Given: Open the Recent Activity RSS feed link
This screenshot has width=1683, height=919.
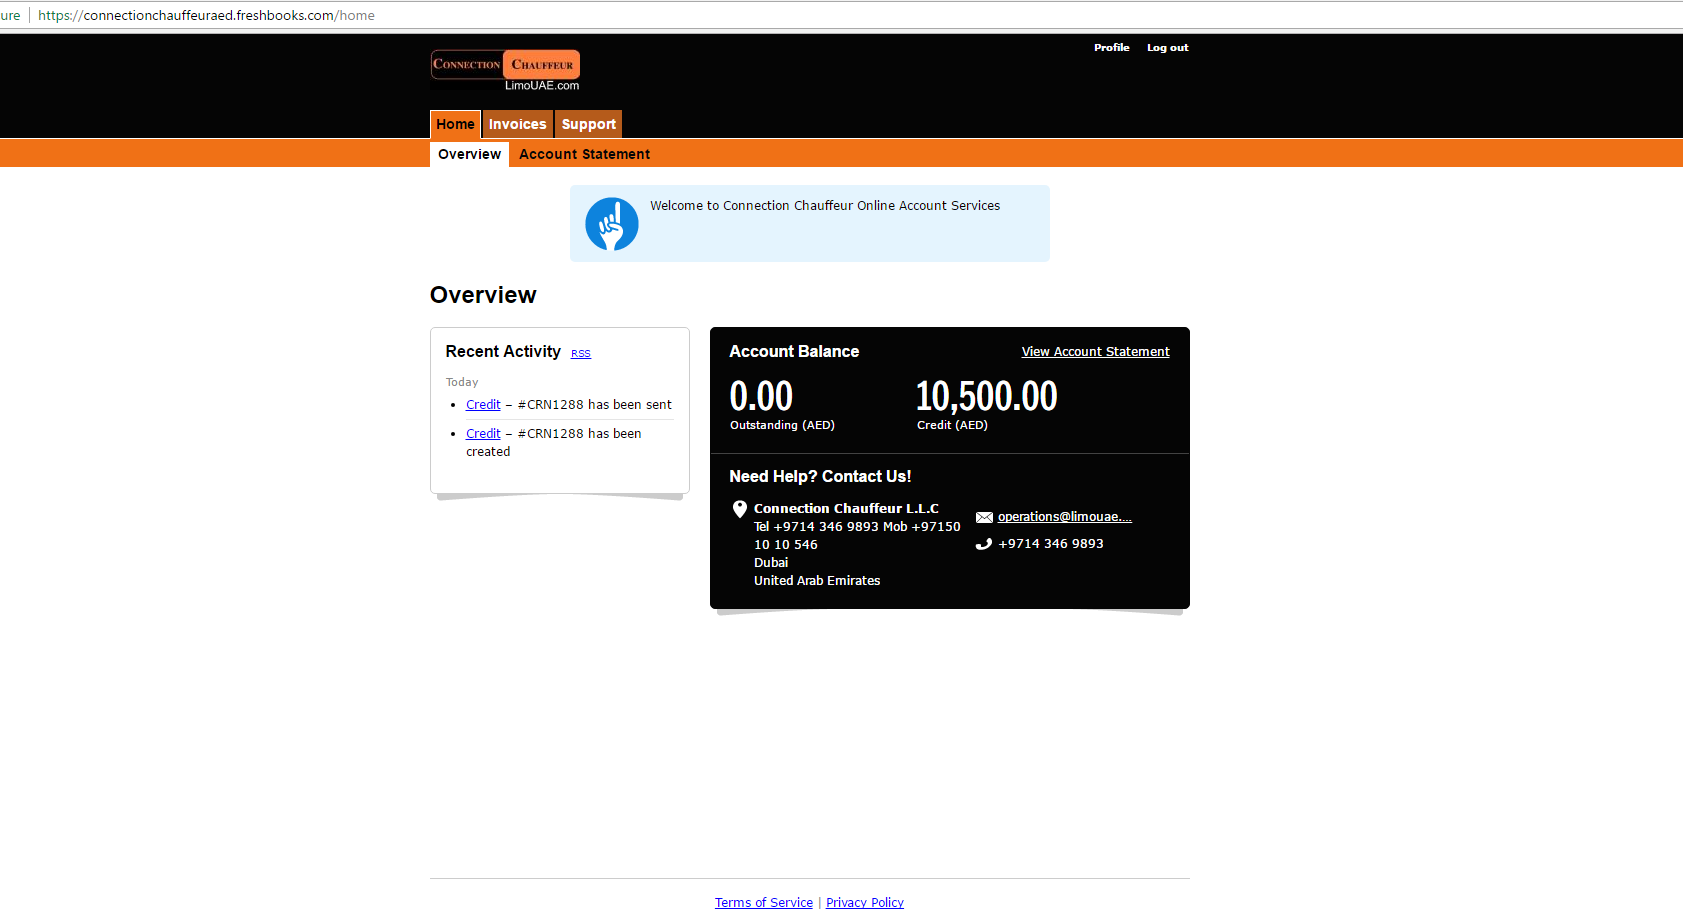Looking at the screenshot, I should click(581, 354).
